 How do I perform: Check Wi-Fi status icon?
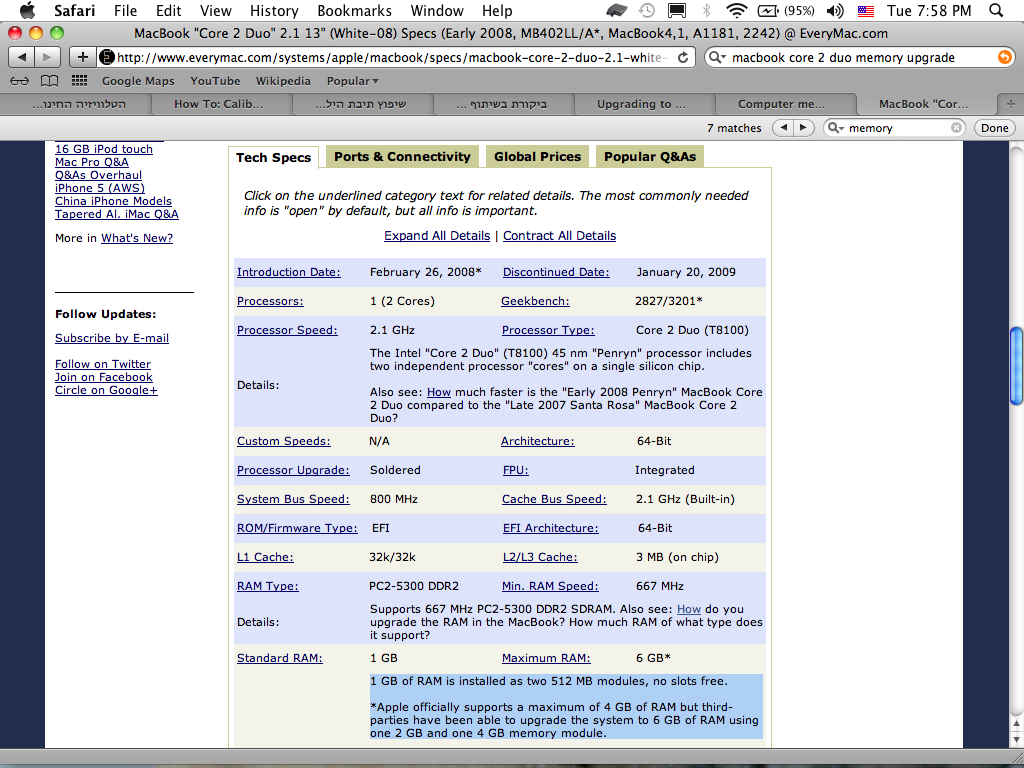[737, 10]
